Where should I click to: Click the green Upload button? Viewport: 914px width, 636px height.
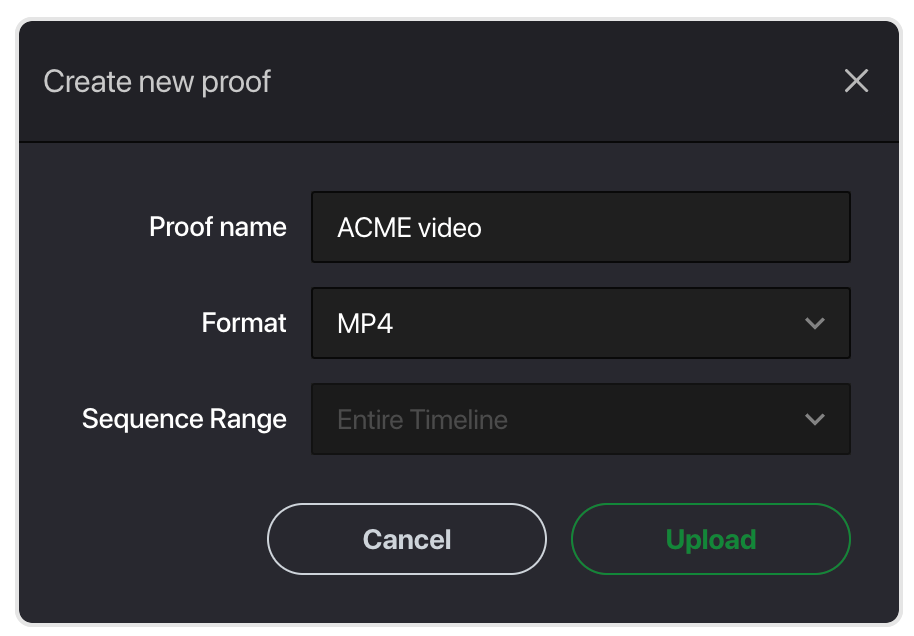pyautogui.click(x=711, y=539)
